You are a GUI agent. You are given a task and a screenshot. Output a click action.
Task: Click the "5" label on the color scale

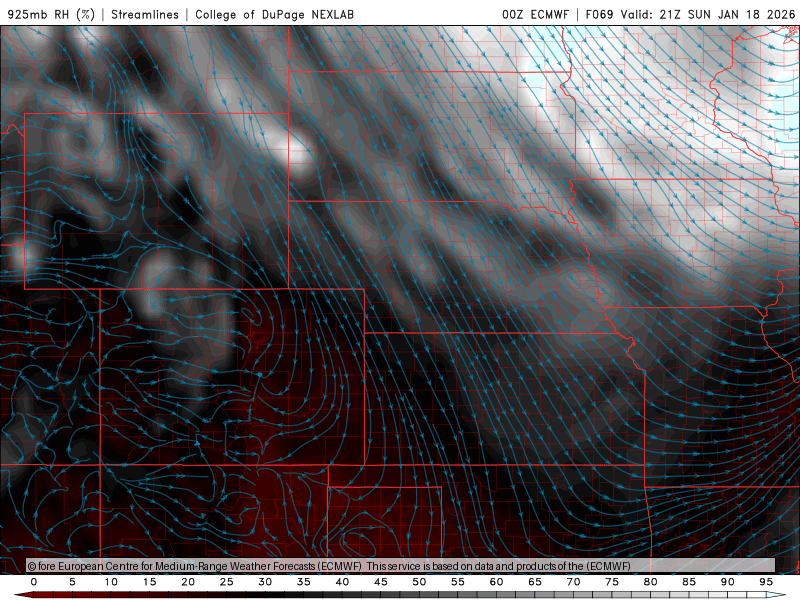[x=72, y=582]
